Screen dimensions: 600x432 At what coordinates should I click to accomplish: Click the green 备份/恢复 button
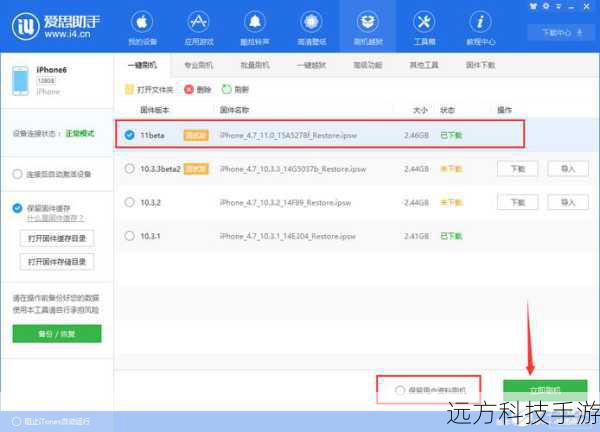[x=57, y=334]
